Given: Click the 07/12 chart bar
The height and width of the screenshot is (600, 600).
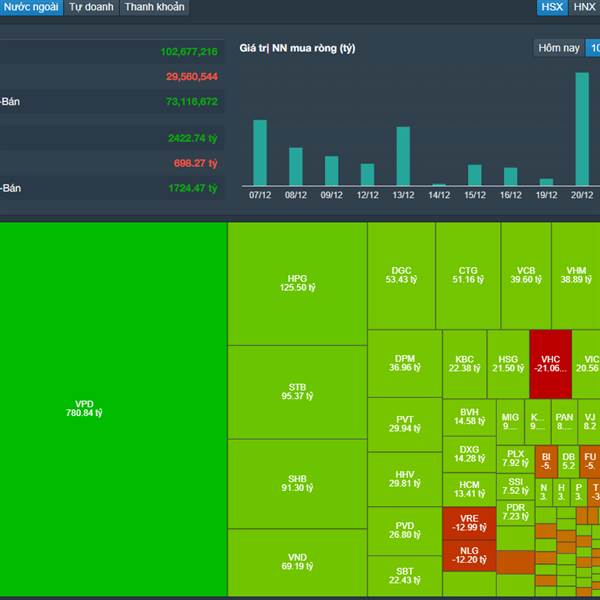Looking at the screenshot, I should pos(260,153).
